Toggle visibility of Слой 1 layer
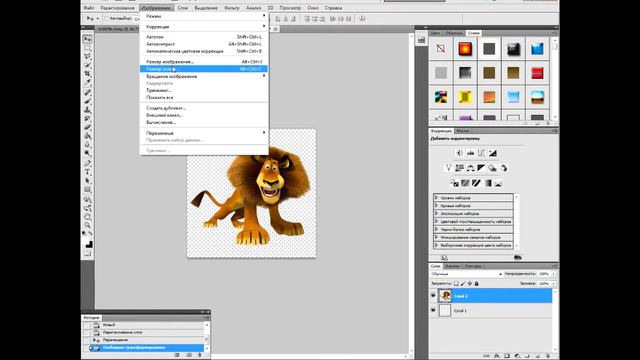Viewport: 640px width, 360px height. point(433,310)
